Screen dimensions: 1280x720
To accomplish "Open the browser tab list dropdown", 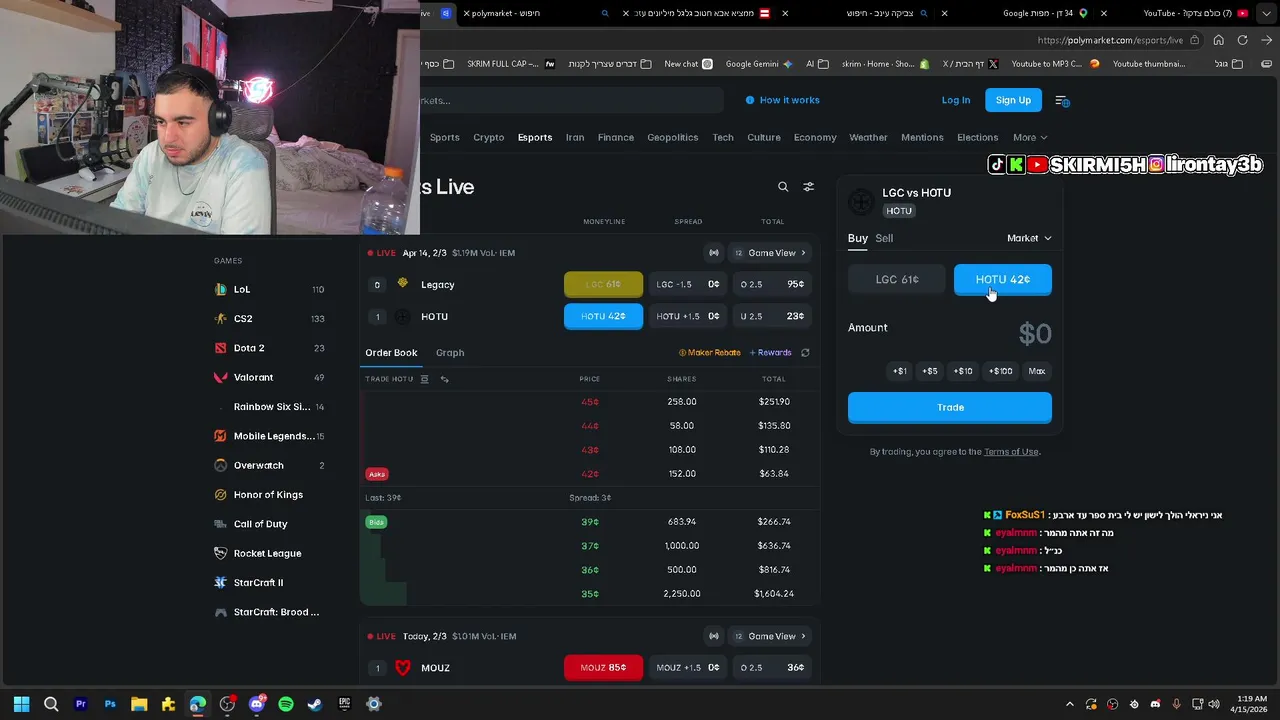I will click(x=1266, y=13).
